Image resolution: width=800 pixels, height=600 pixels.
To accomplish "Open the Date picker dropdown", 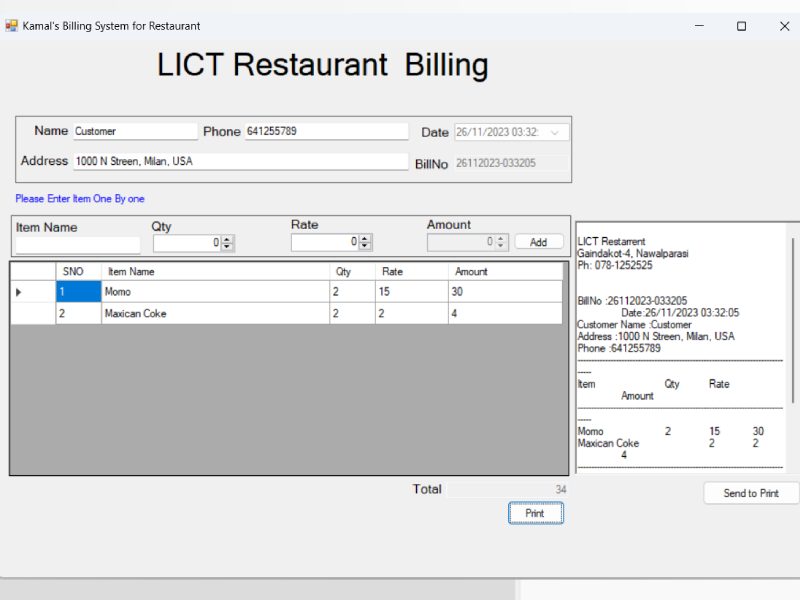I will click(x=555, y=132).
